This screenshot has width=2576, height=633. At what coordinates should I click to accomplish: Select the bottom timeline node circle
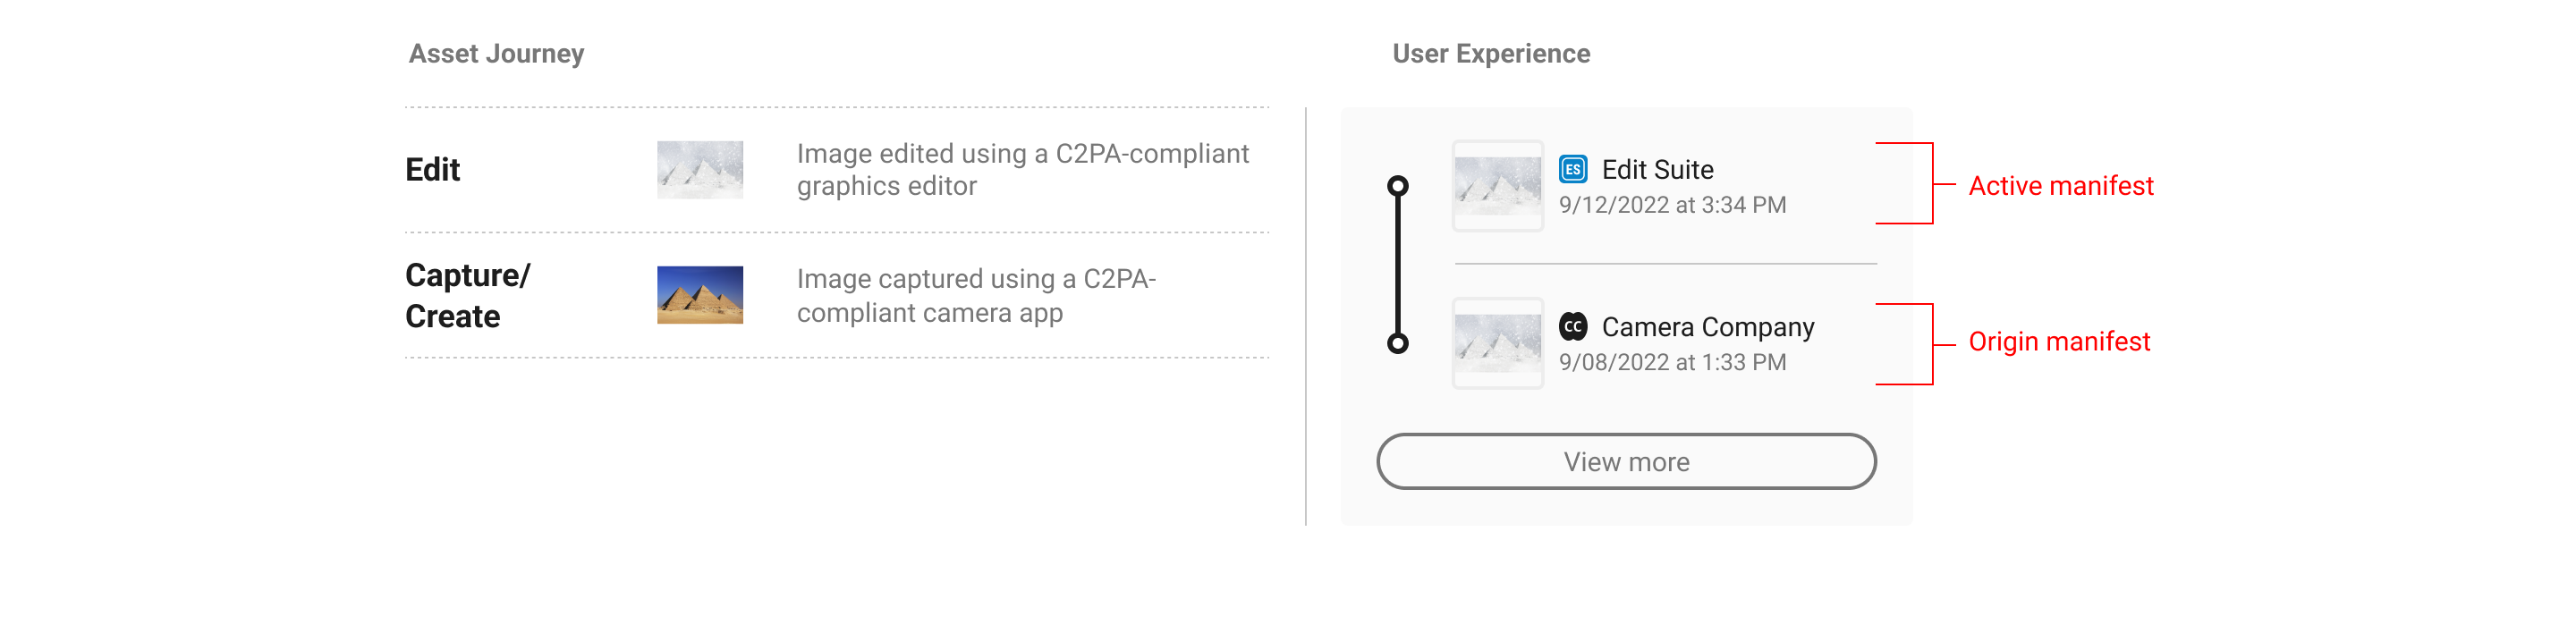(x=1398, y=343)
